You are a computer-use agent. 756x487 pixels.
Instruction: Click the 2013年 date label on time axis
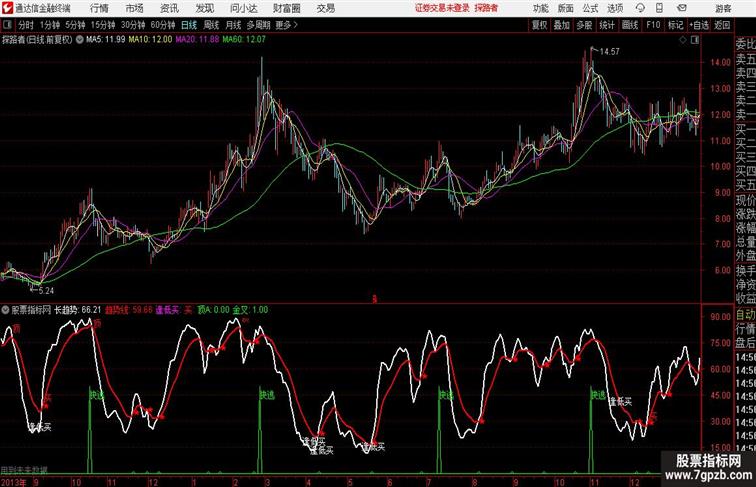pyautogui.click(x=14, y=482)
